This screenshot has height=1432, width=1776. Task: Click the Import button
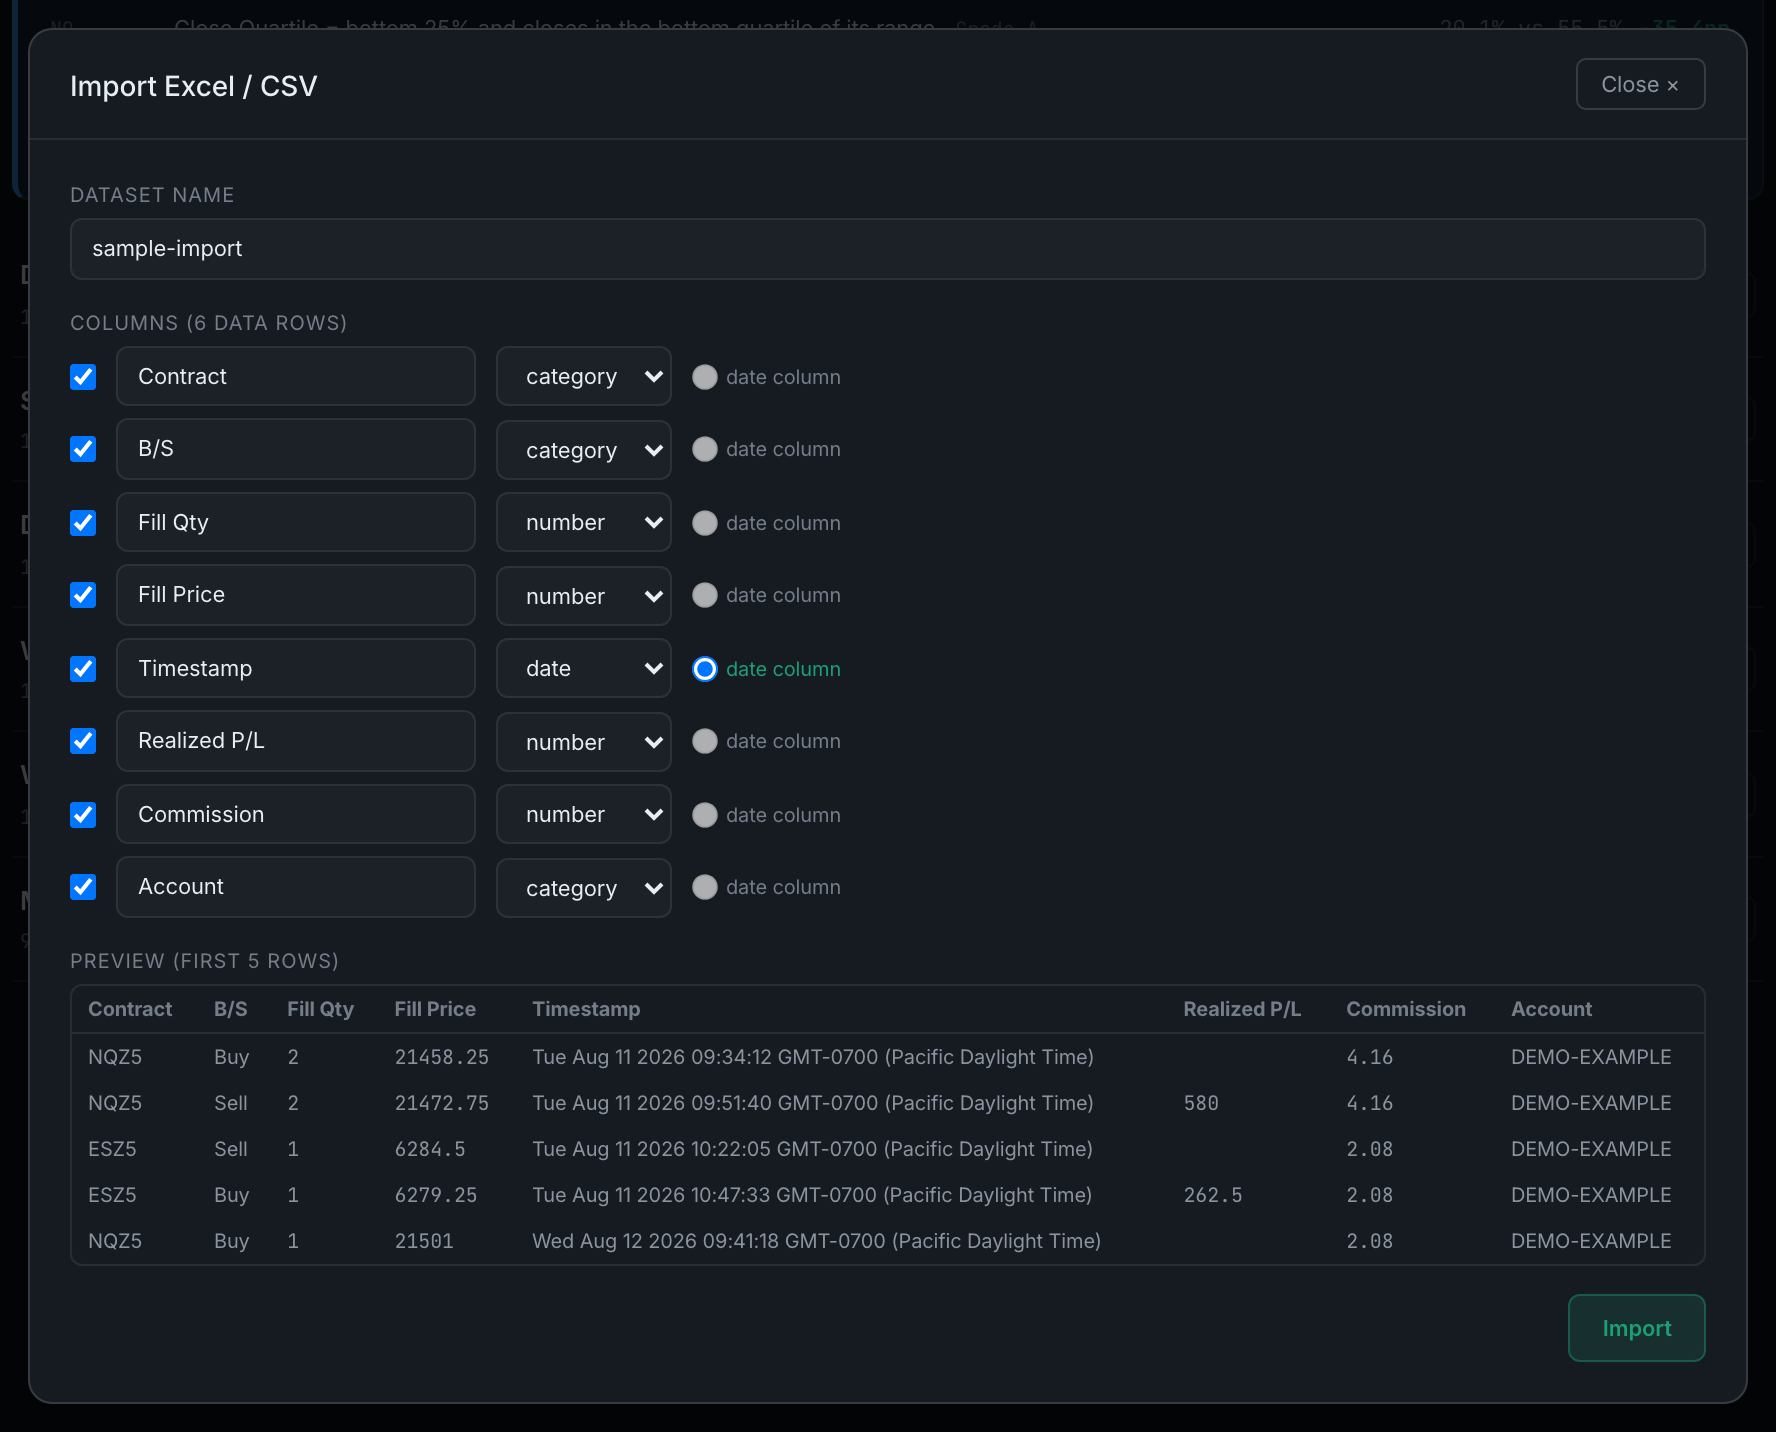[x=1636, y=1328]
